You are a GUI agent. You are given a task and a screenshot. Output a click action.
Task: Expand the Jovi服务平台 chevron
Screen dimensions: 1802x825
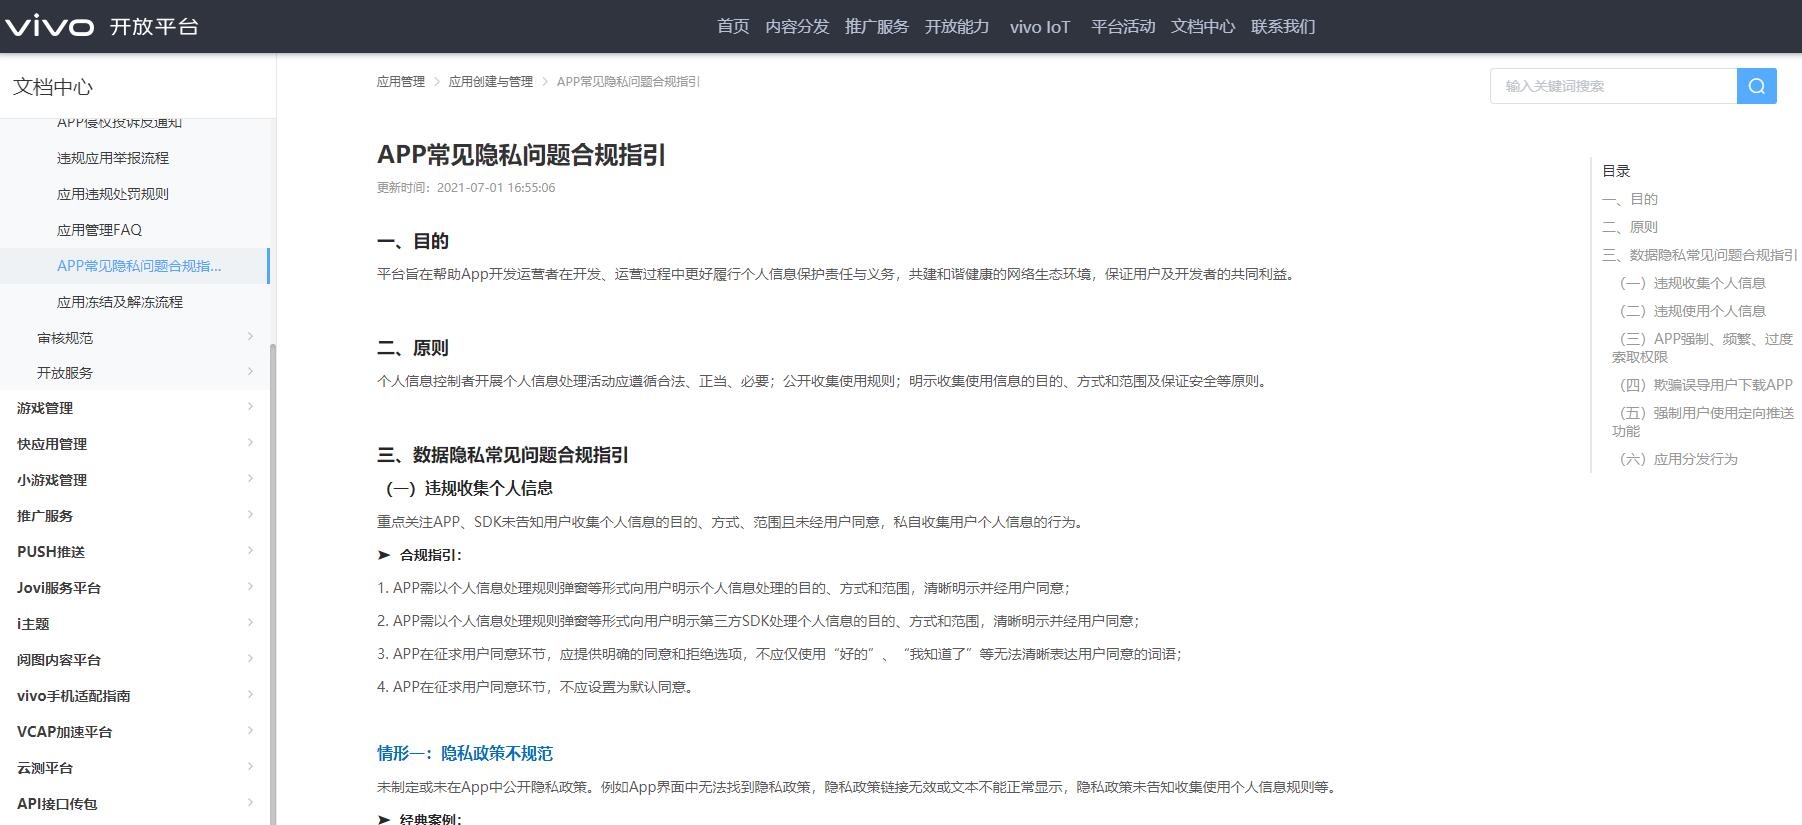point(250,587)
